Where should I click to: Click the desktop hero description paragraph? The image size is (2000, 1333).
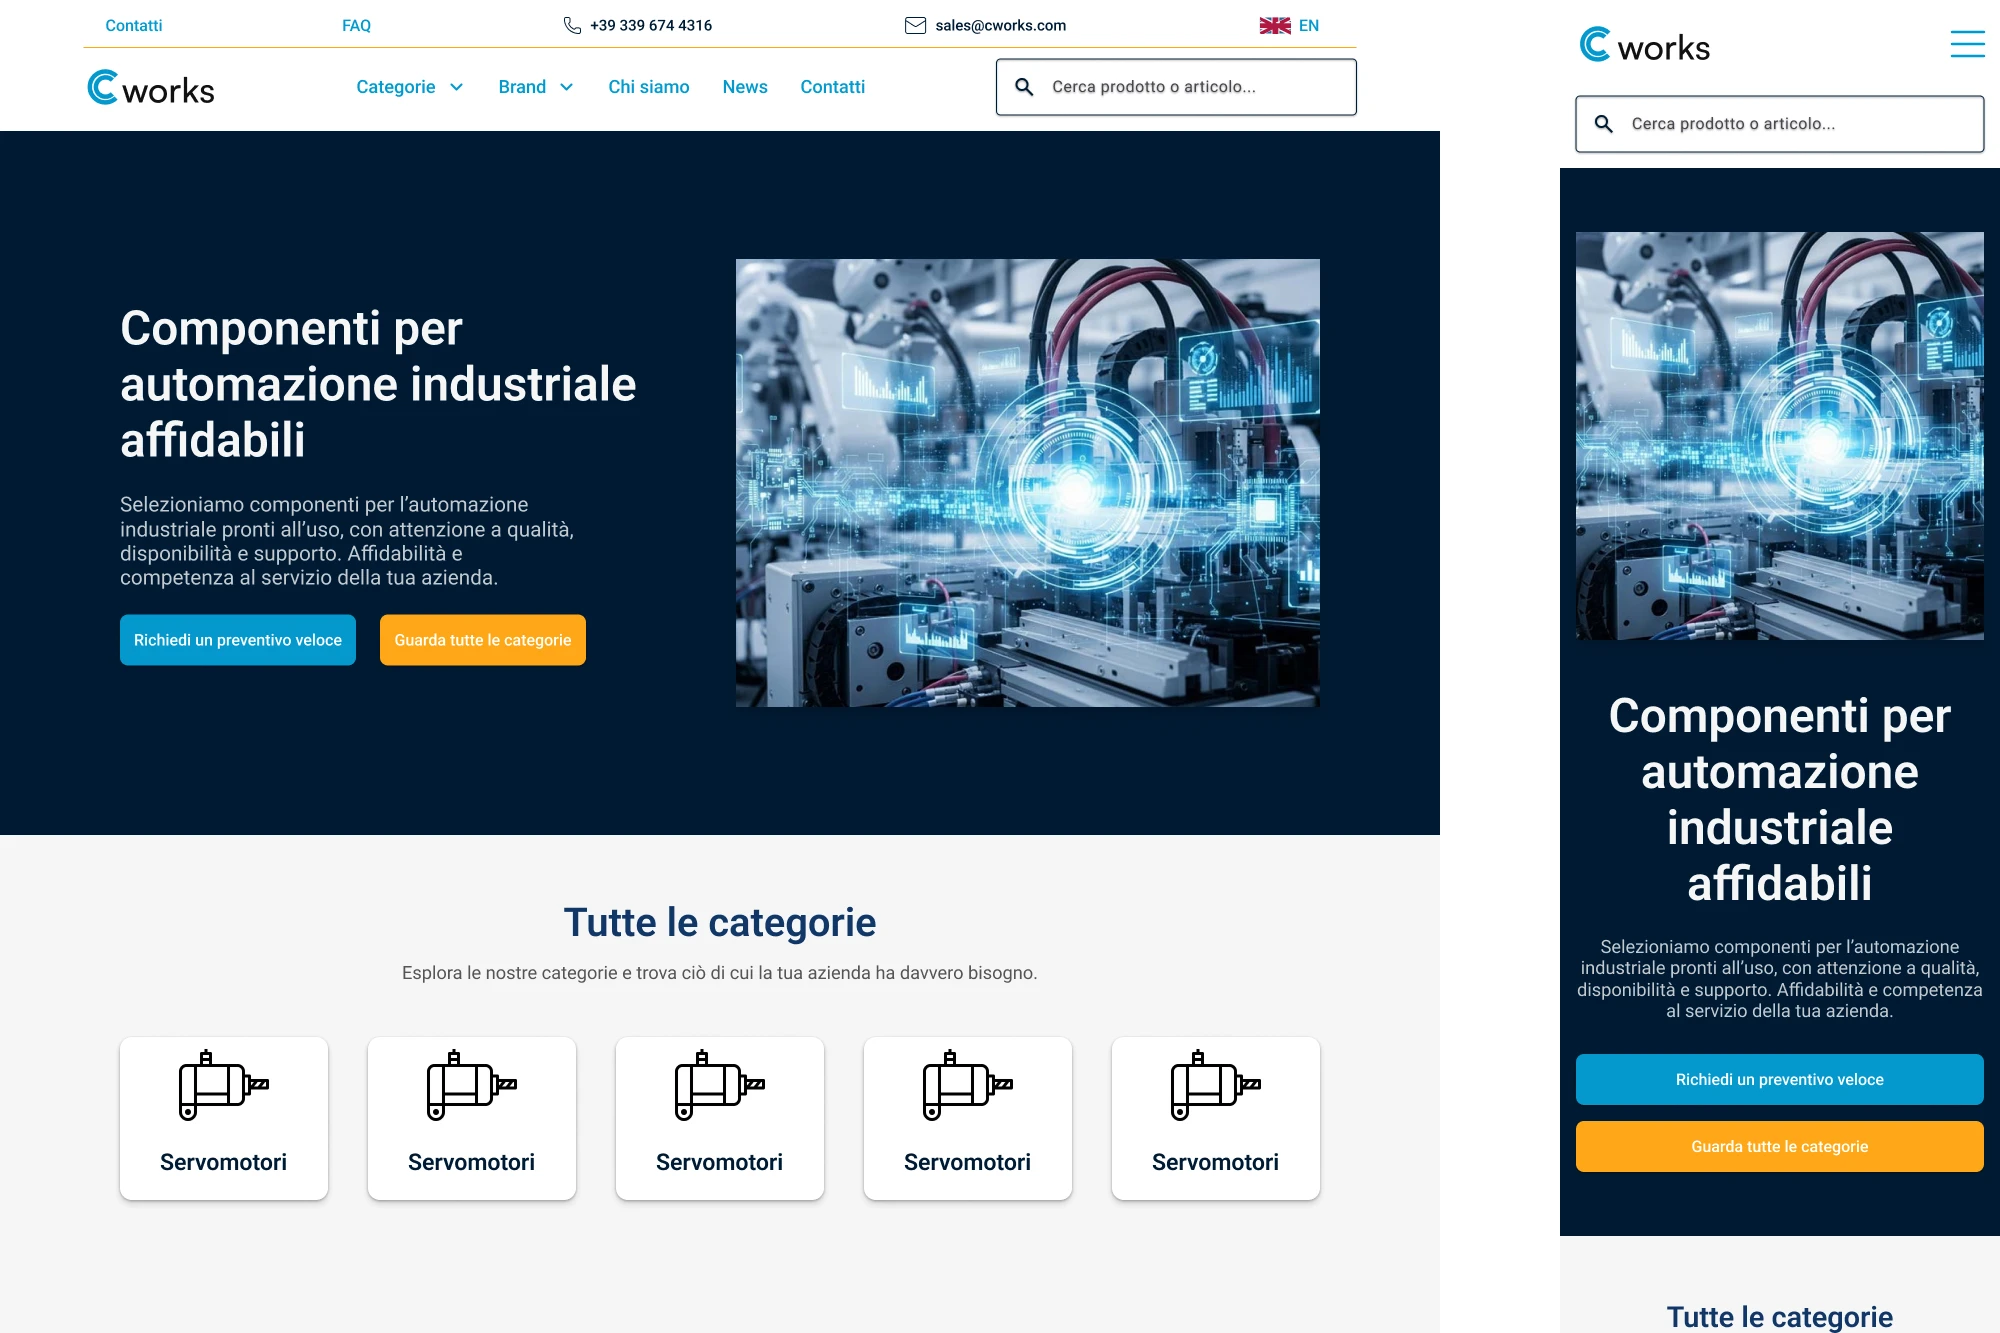pyautogui.click(x=347, y=541)
